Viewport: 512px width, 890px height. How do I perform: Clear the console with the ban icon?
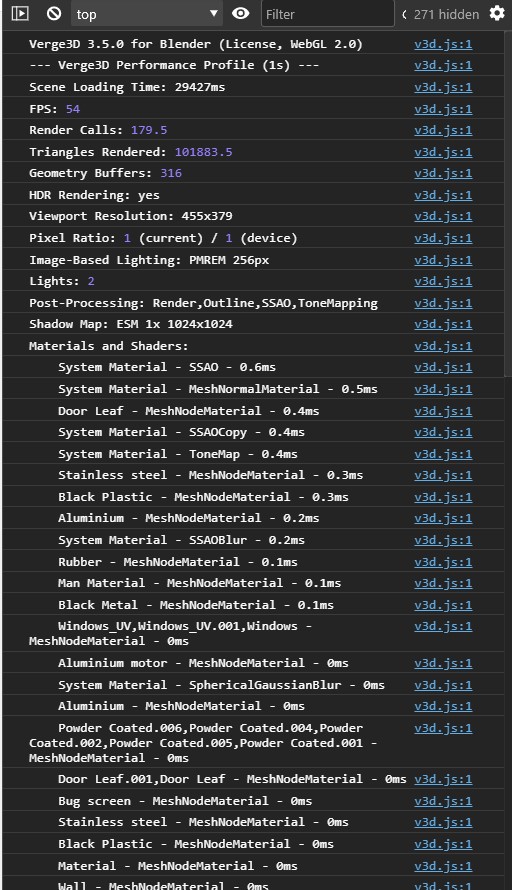(x=54, y=13)
